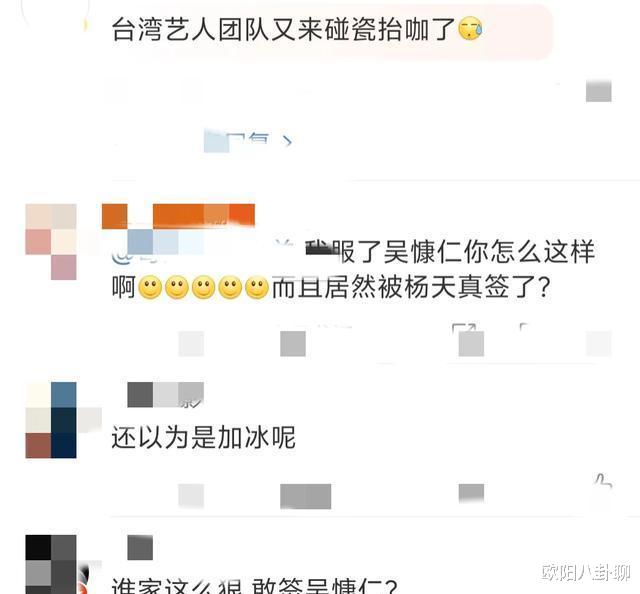This screenshot has width=640, height=594.
Task: Tap the share icon under the 杨天真 comment
Action: (471, 340)
